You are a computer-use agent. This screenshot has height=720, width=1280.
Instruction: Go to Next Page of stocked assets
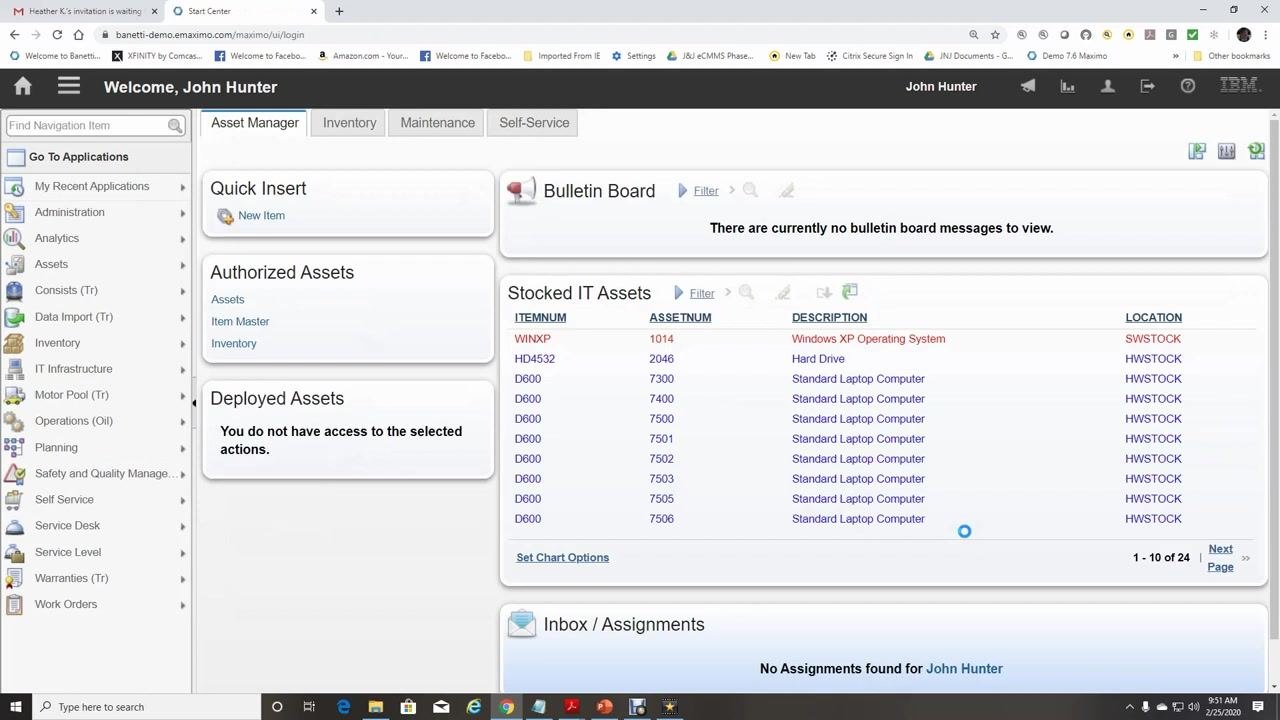click(x=1220, y=558)
